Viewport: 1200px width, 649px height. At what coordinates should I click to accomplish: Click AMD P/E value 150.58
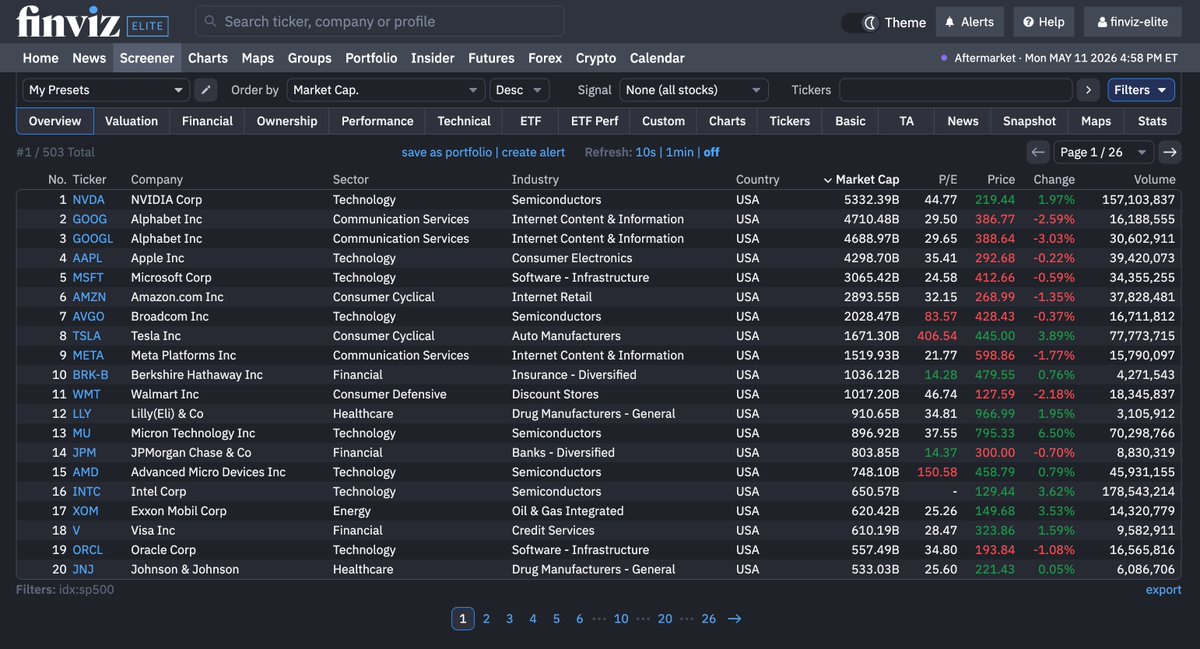pyautogui.click(x=938, y=472)
